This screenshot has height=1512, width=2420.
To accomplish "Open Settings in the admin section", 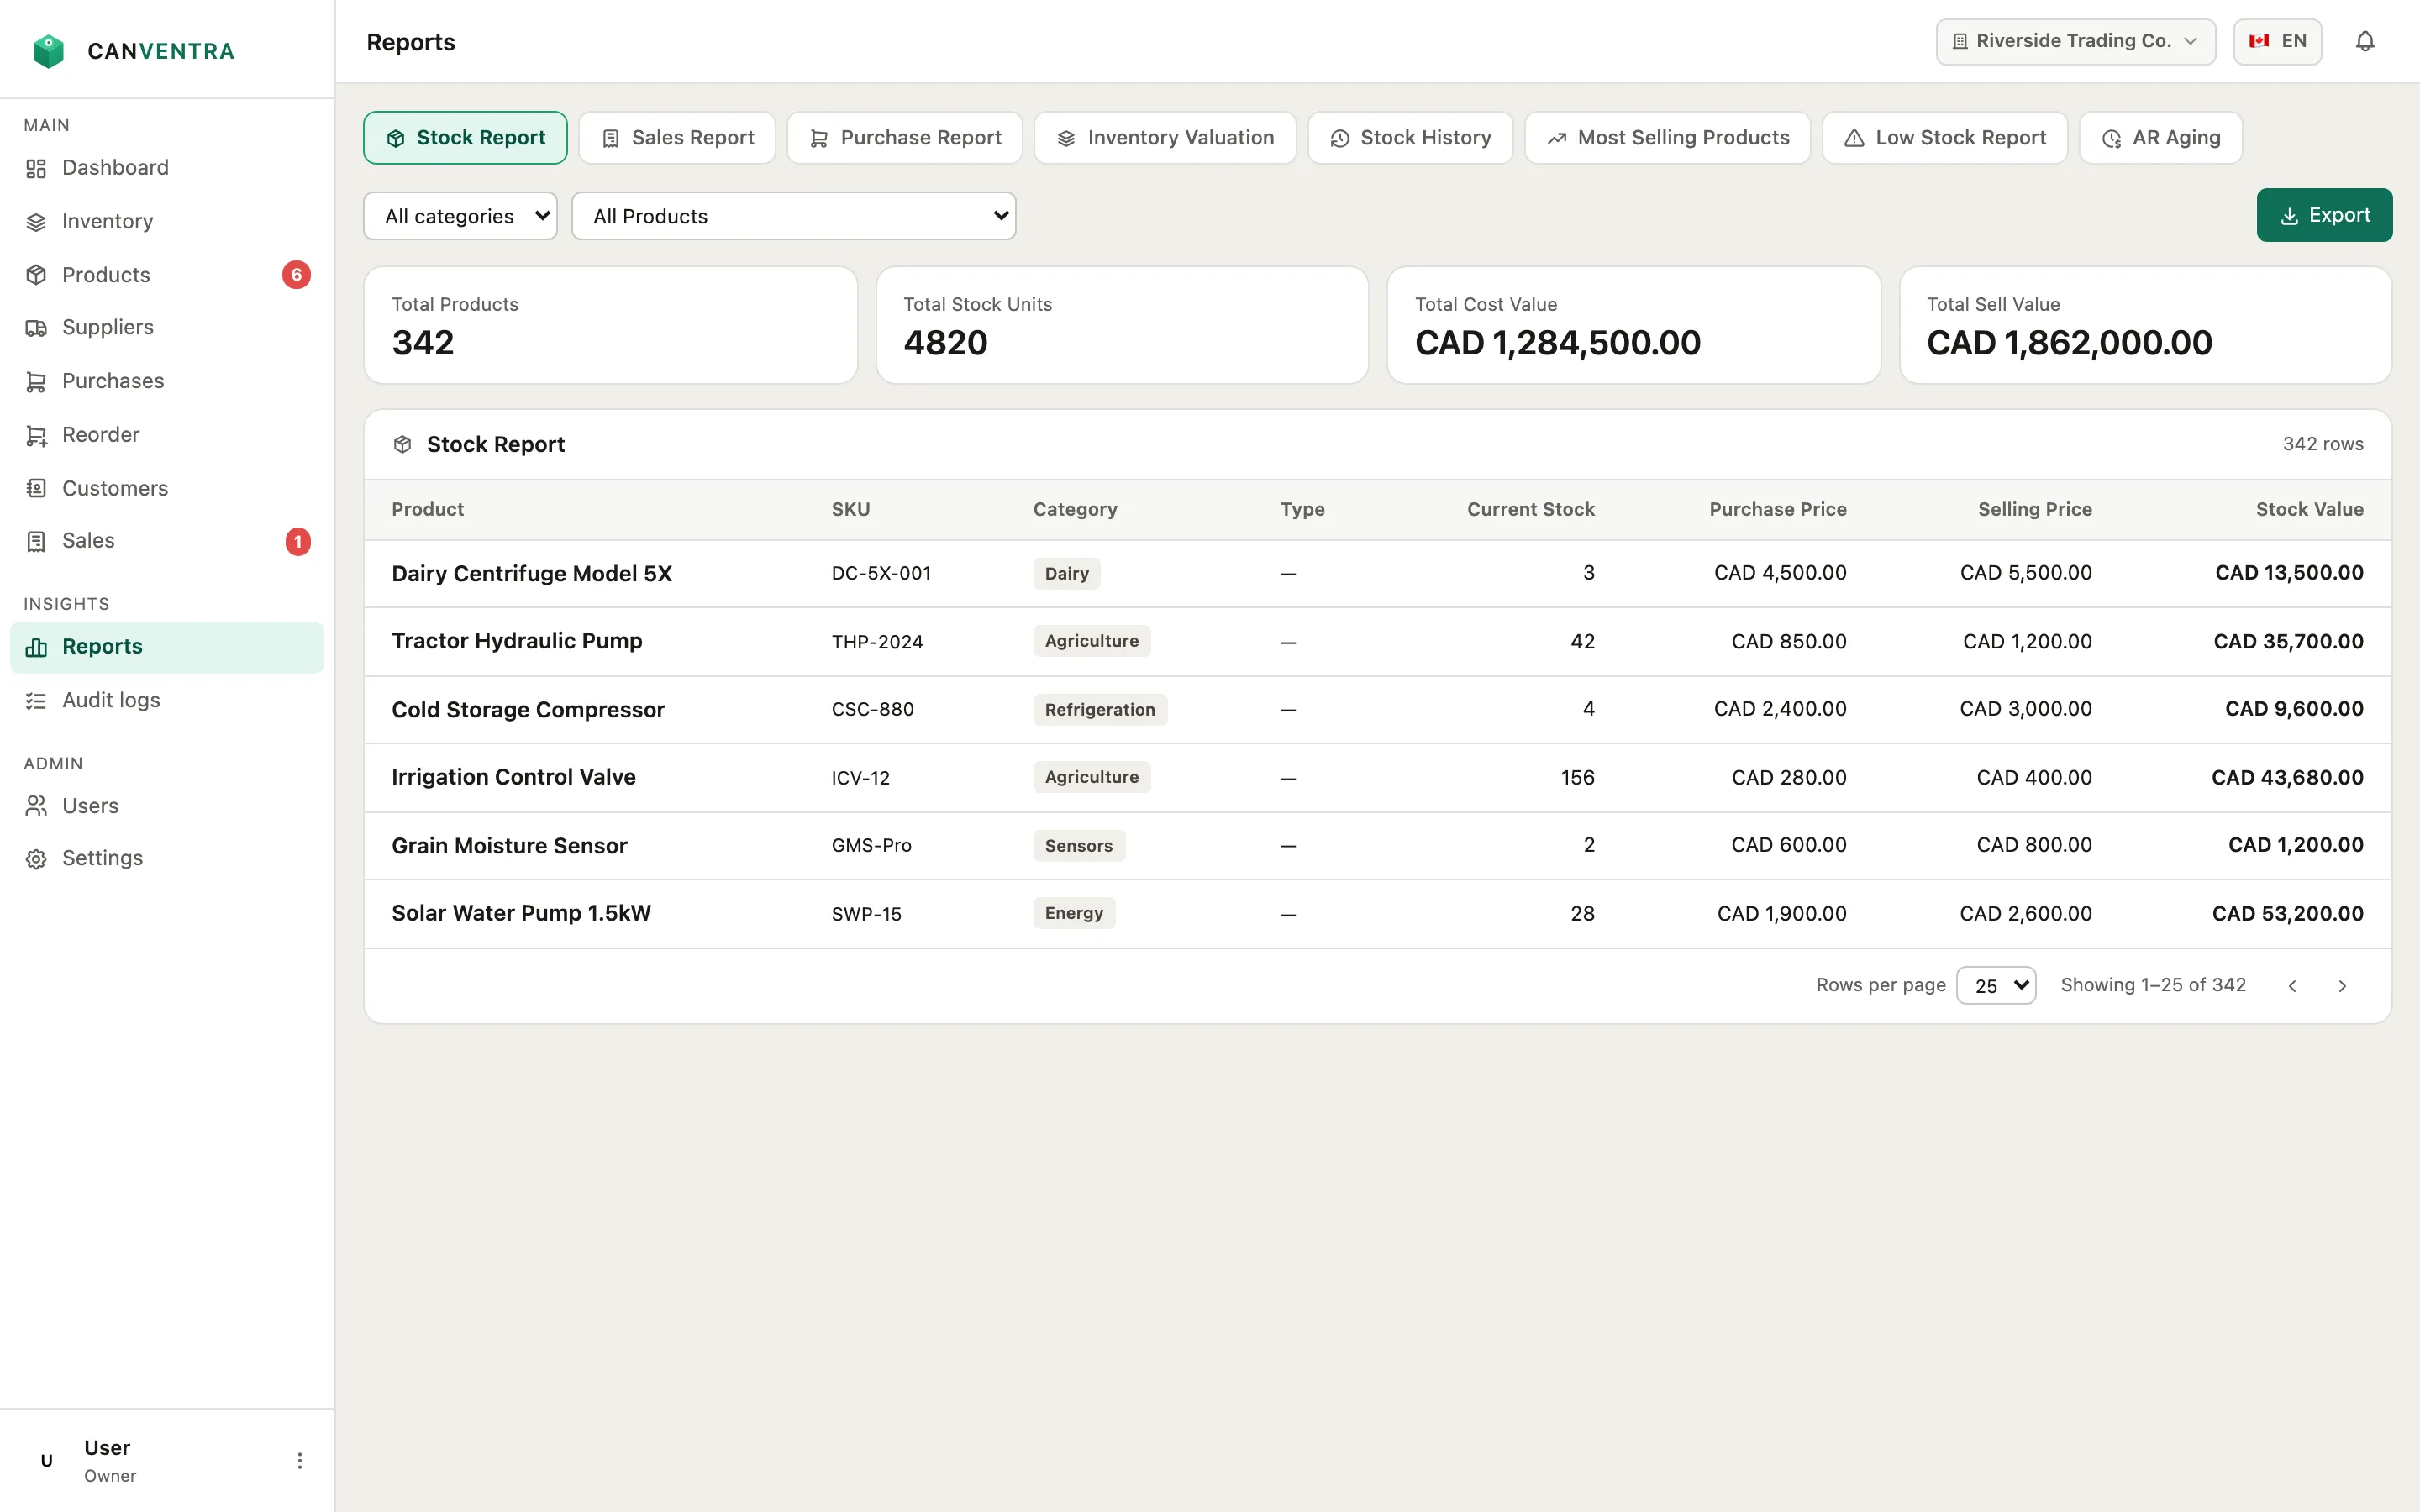I will (x=167, y=859).
